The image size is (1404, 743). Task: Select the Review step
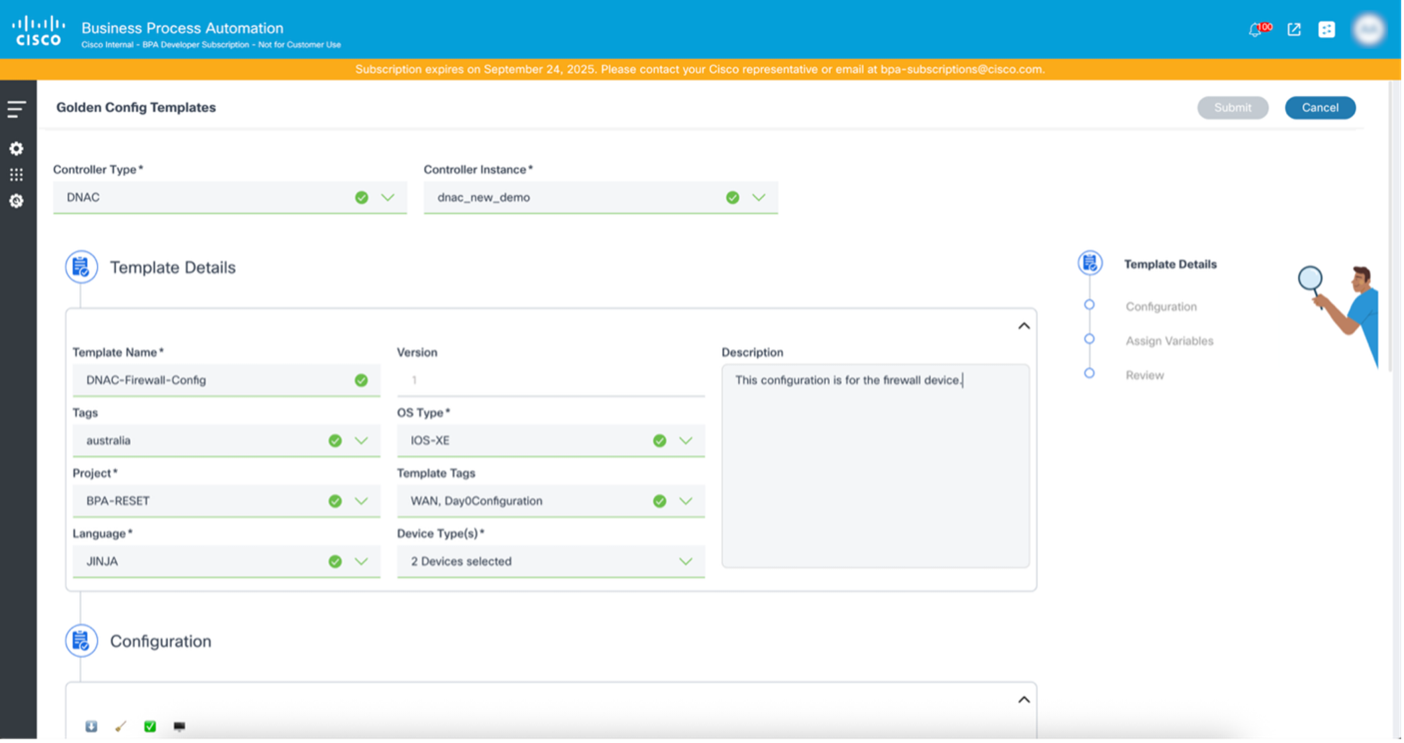(1145, 376)
